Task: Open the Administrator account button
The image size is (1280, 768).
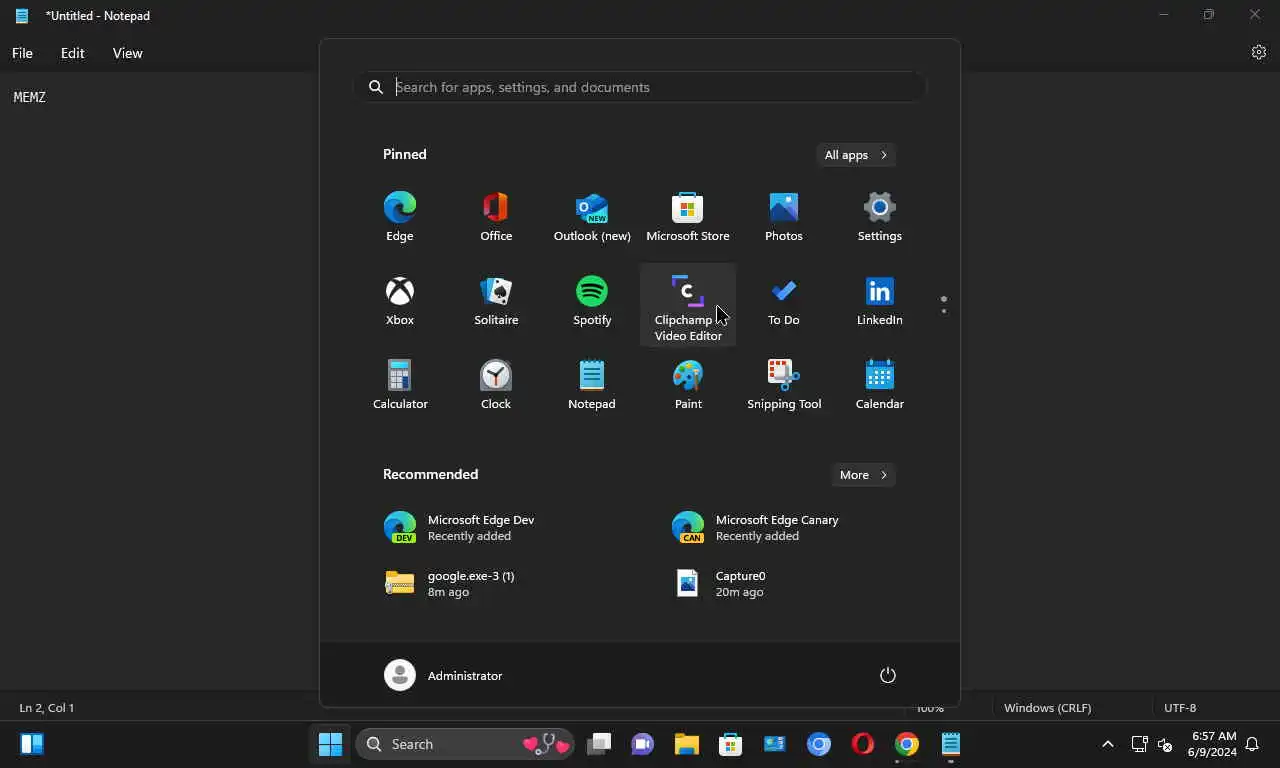Action: click(444, 676)
